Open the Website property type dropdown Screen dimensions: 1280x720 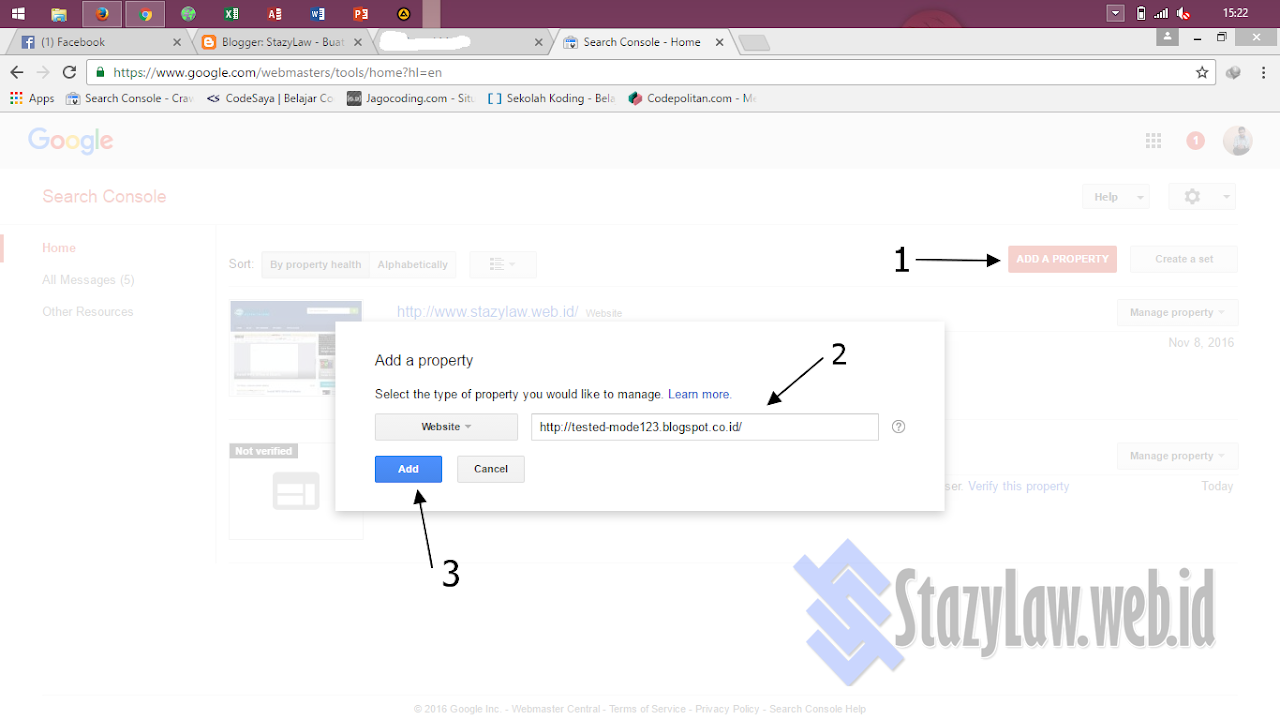click(x=446, y=427)
